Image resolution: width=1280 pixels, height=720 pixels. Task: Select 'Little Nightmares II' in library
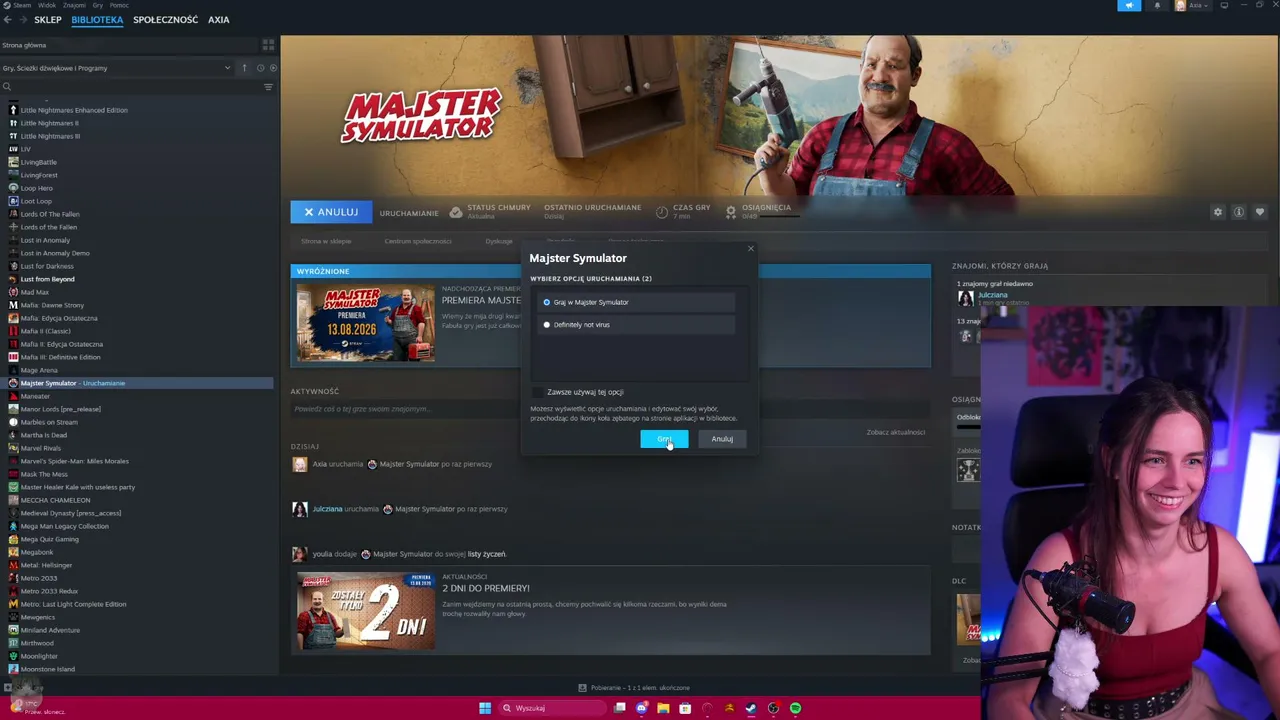pos(49,123)
